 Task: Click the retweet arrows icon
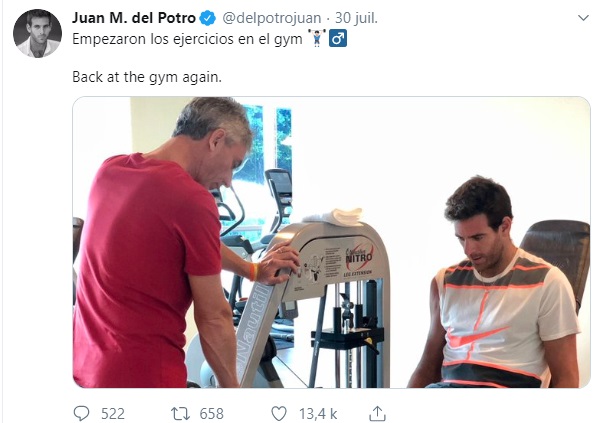click(180, 413)
